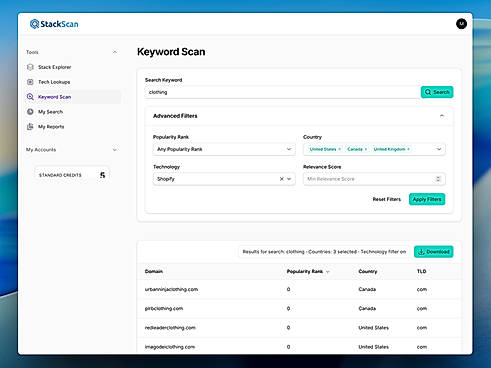Image resolution: width=491 pixels, height=368 pixels.
Task: Download the search results
Action: coord(433,252)
